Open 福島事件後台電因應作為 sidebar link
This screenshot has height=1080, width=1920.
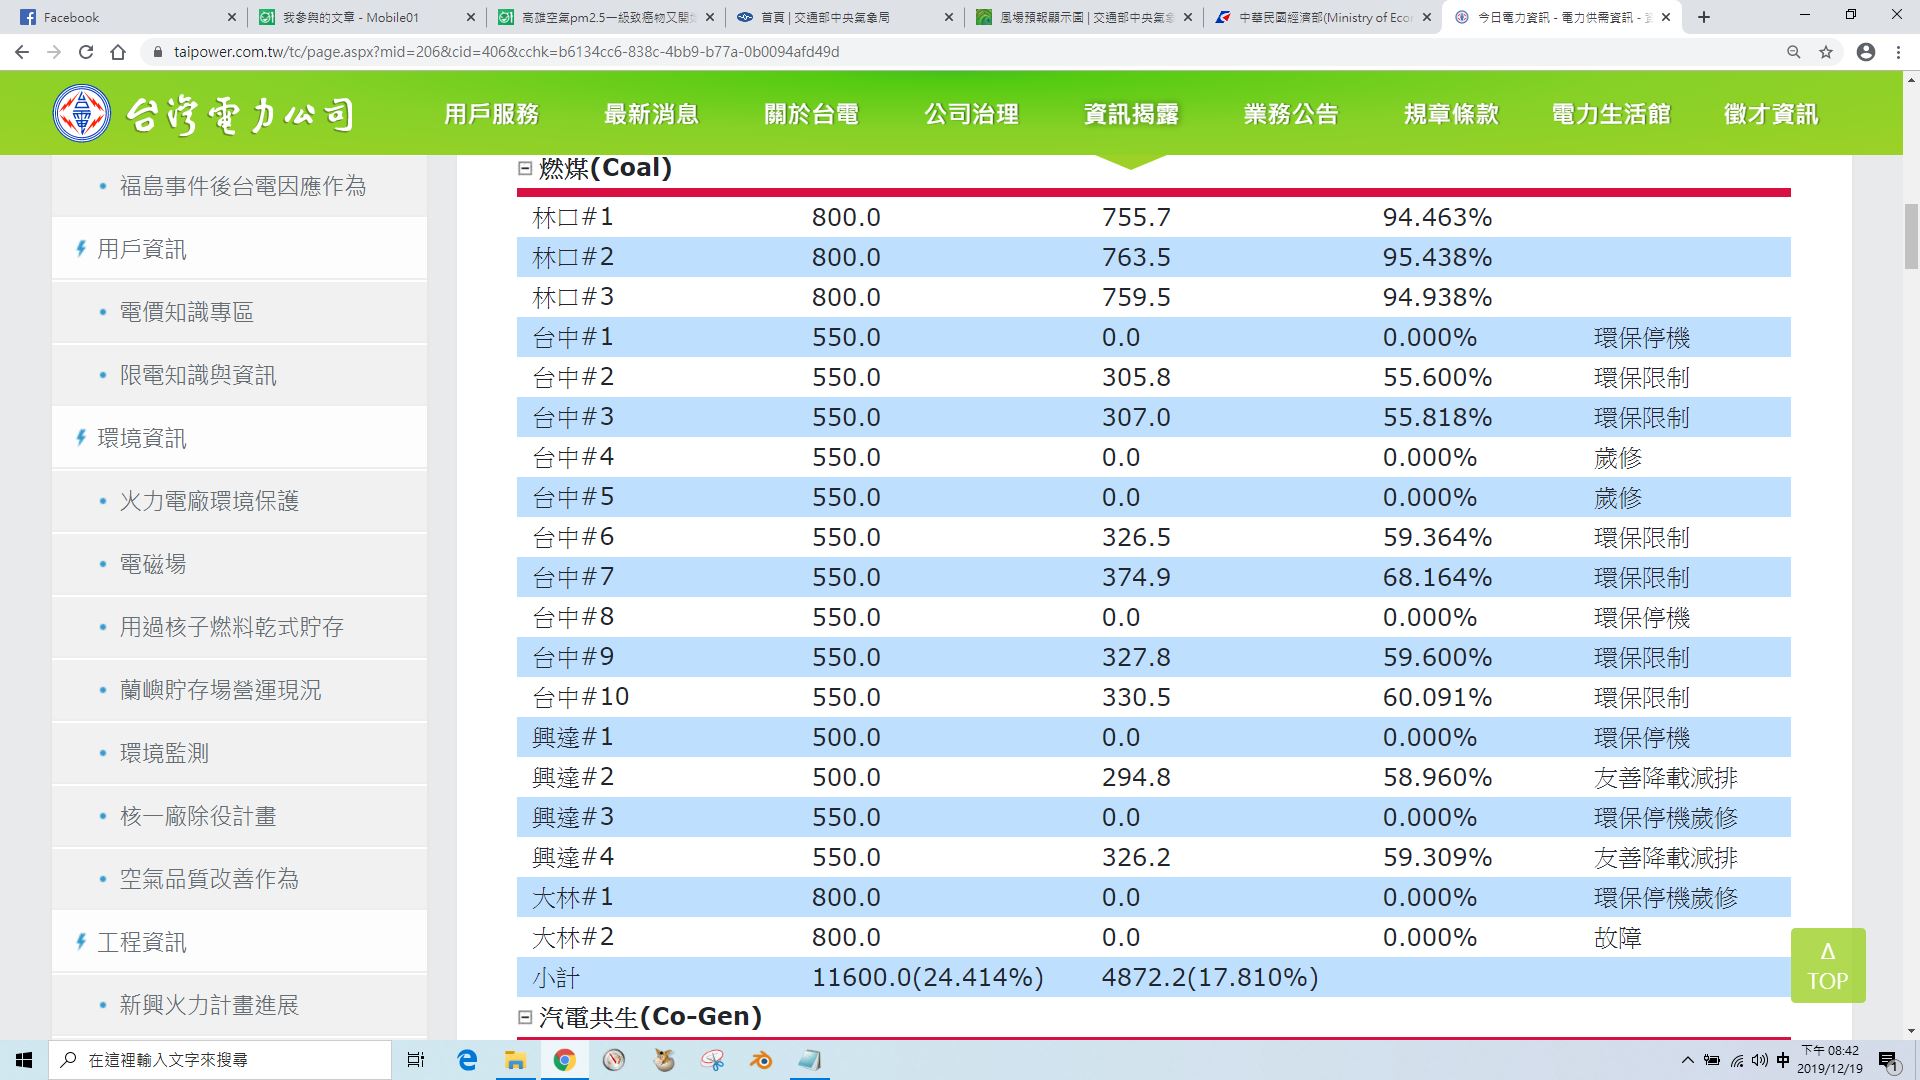242,186
